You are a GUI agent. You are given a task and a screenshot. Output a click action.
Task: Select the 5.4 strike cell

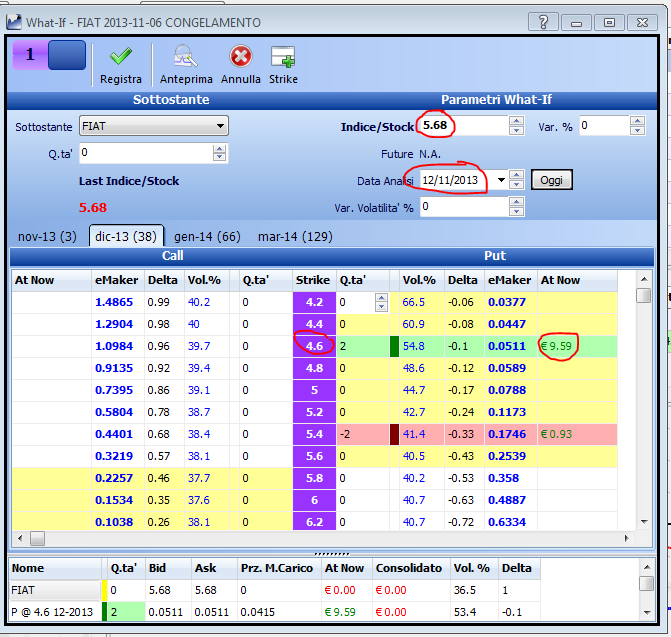(314, 434)
